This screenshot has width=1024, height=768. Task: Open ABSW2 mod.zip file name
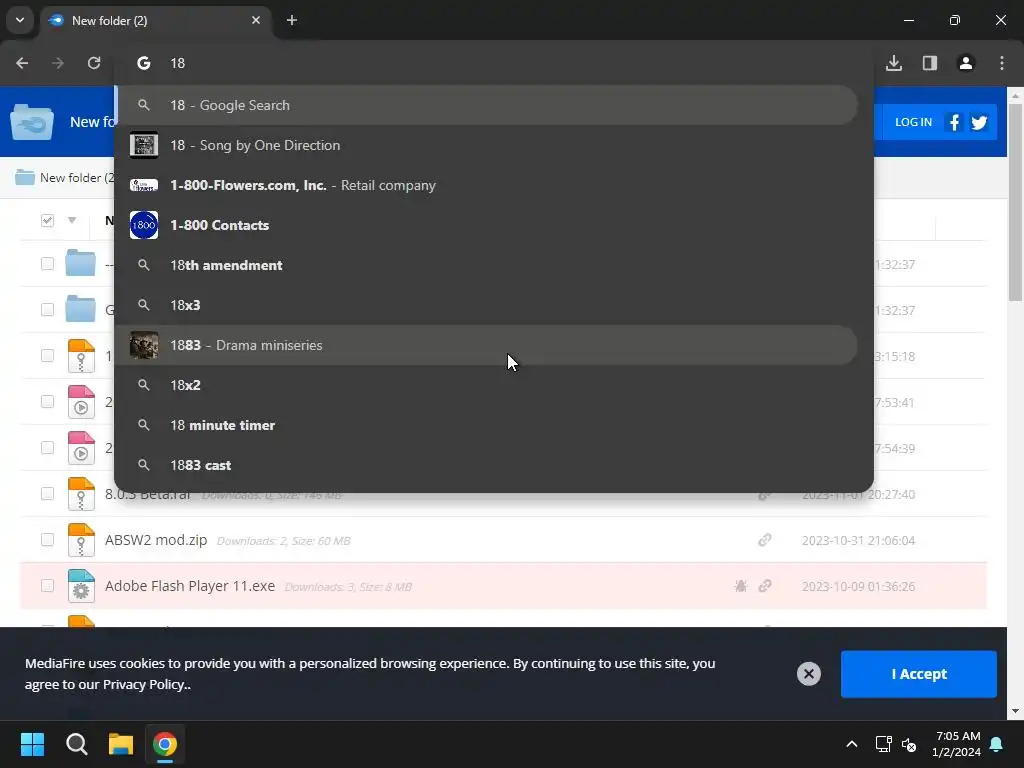(x=156, y=540)
